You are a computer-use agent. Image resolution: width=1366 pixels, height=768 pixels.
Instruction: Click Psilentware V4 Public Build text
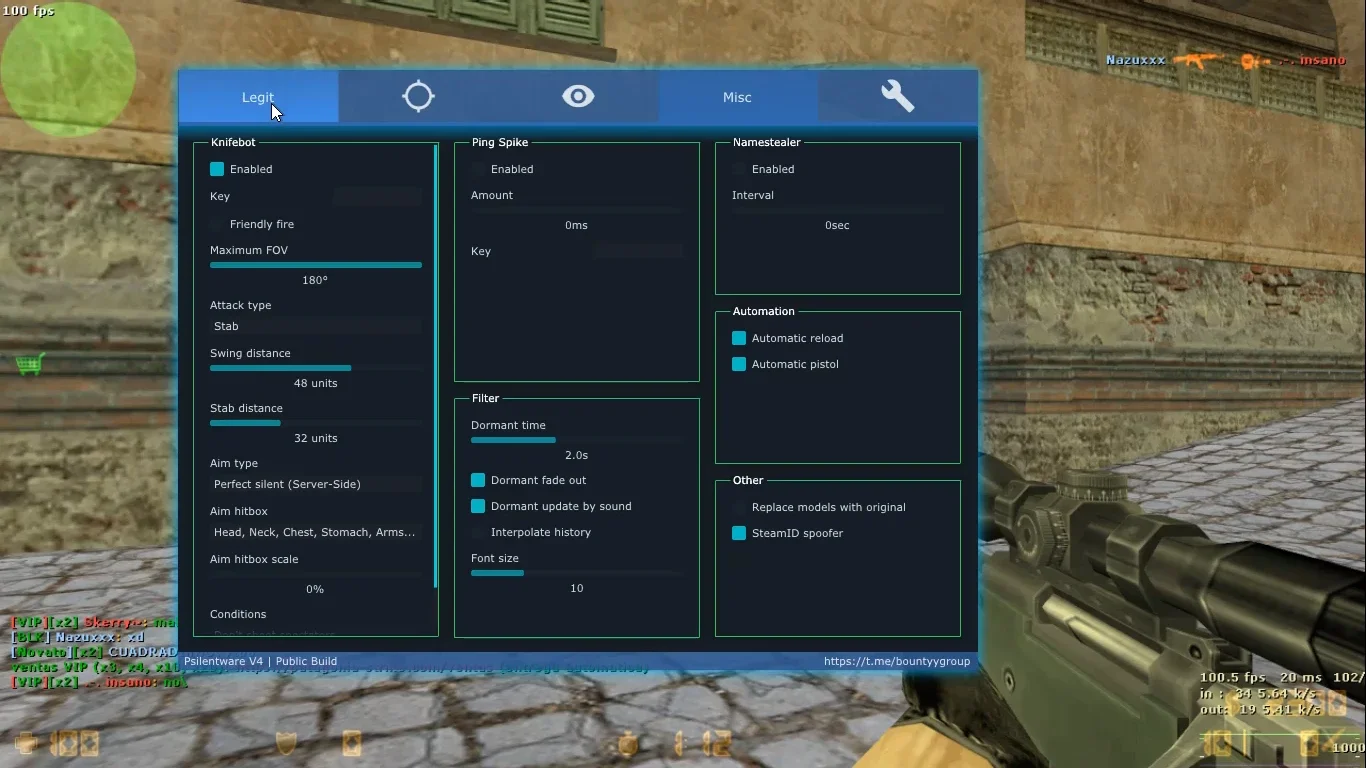point(260,661)
